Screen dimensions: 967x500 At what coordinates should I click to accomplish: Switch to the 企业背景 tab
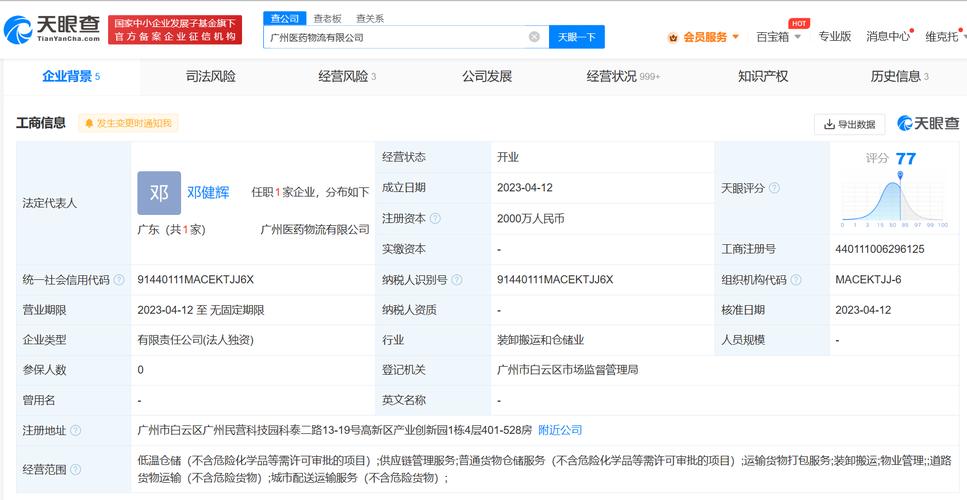71,76
